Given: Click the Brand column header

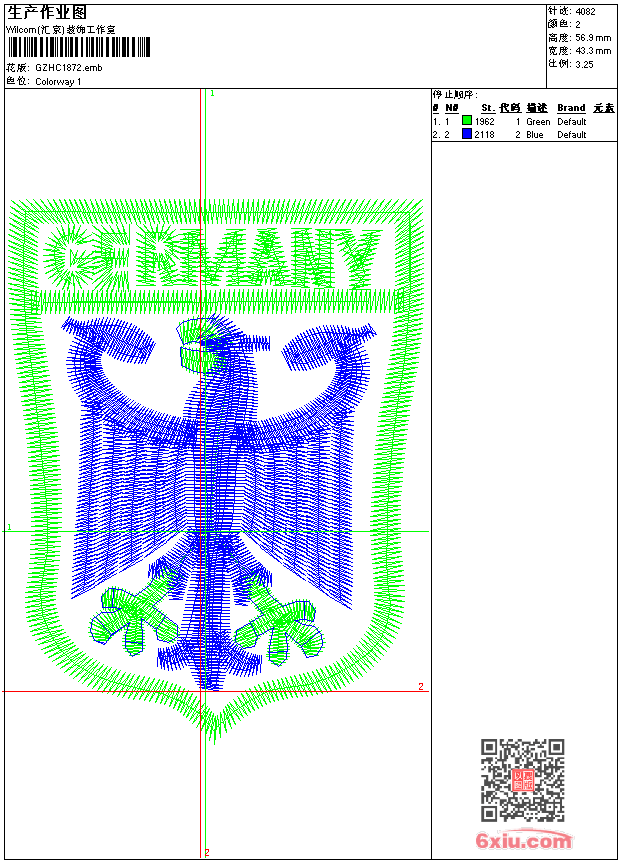Looking at the screenshot, I should tap(571, 108).
